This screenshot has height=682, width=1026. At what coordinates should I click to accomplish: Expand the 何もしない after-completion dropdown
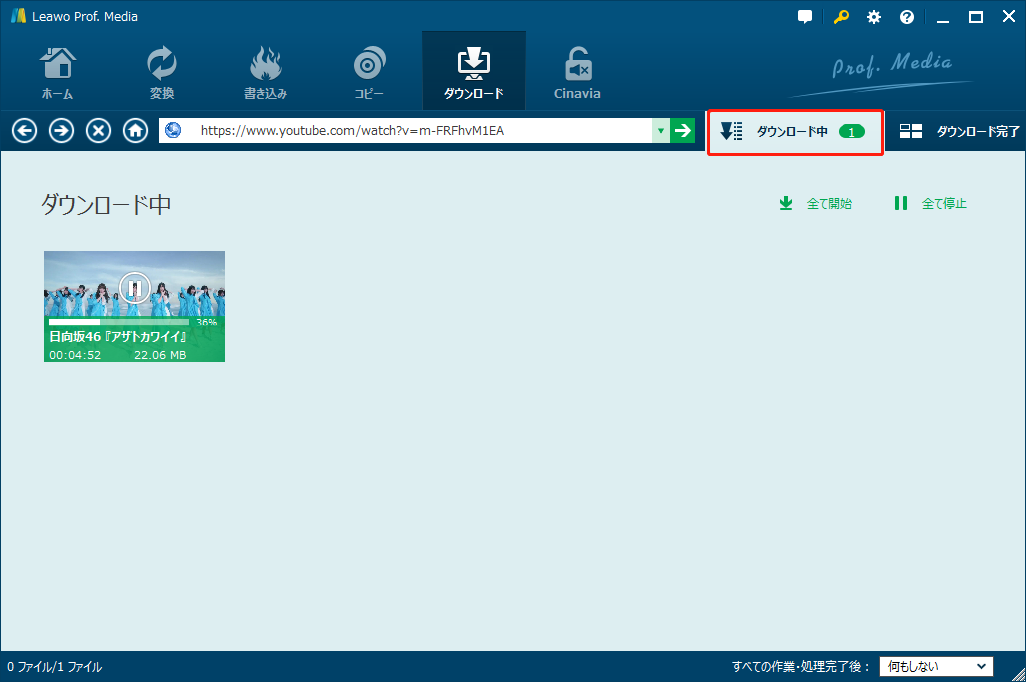(x=936, y=666)
